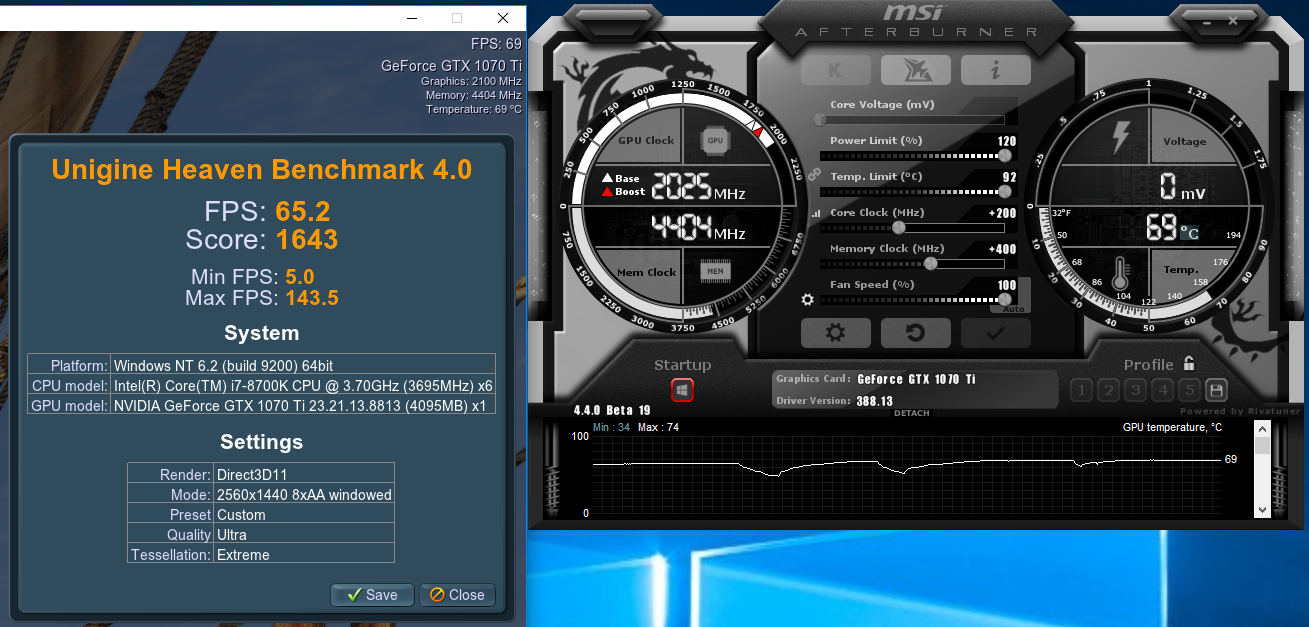Click the Mode value 2560x1440 8xAA windowed
This screenshot has height=627, width=1309.
tap(304, 494)
